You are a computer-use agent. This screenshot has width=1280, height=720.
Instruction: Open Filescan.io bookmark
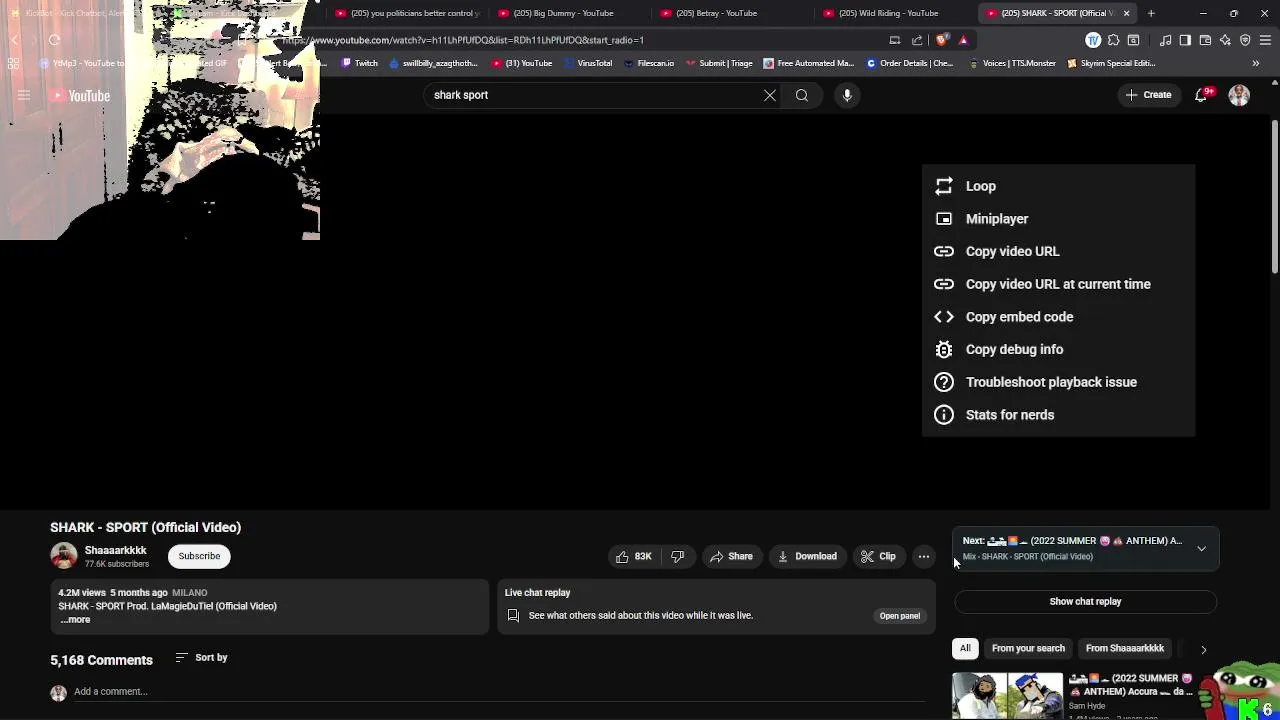pyautogui.click(x=649, y=63)
